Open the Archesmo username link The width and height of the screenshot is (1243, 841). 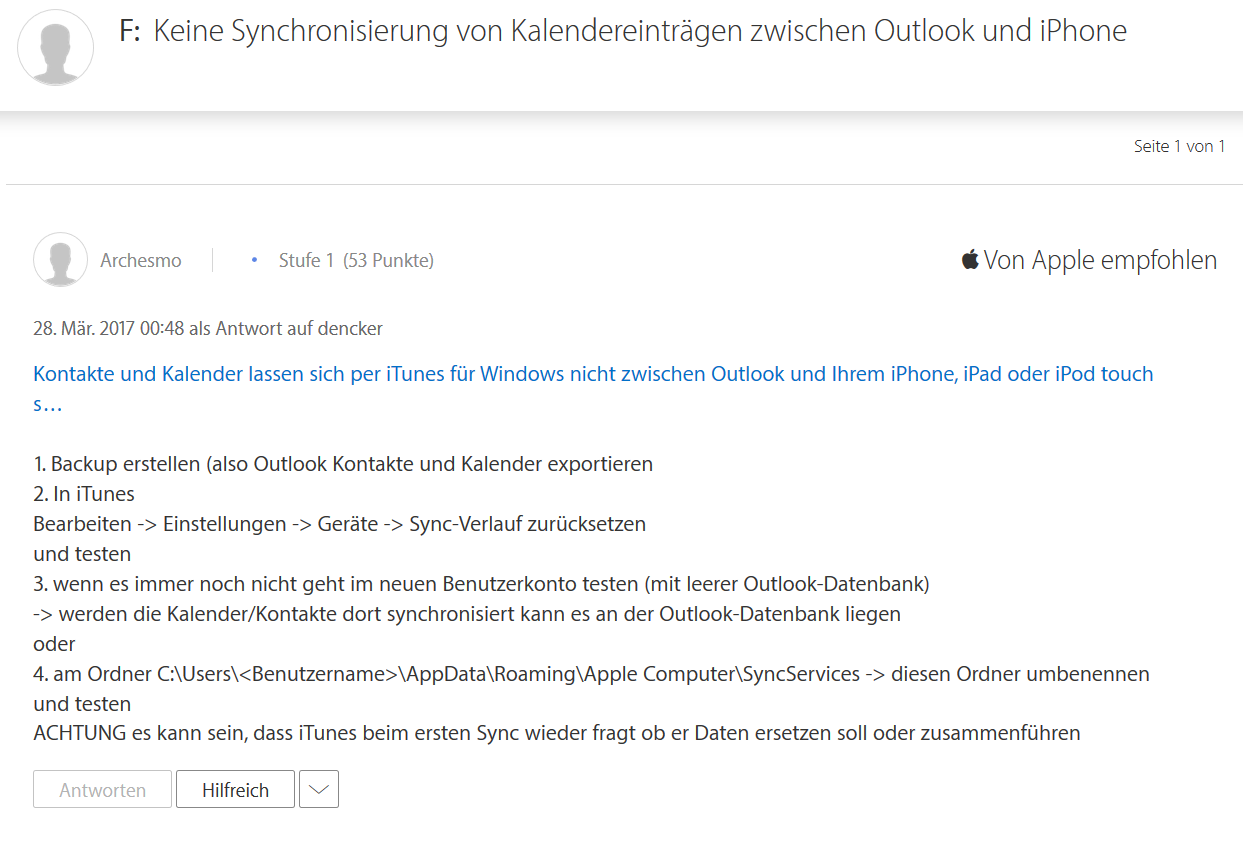(x=141, y=261)
